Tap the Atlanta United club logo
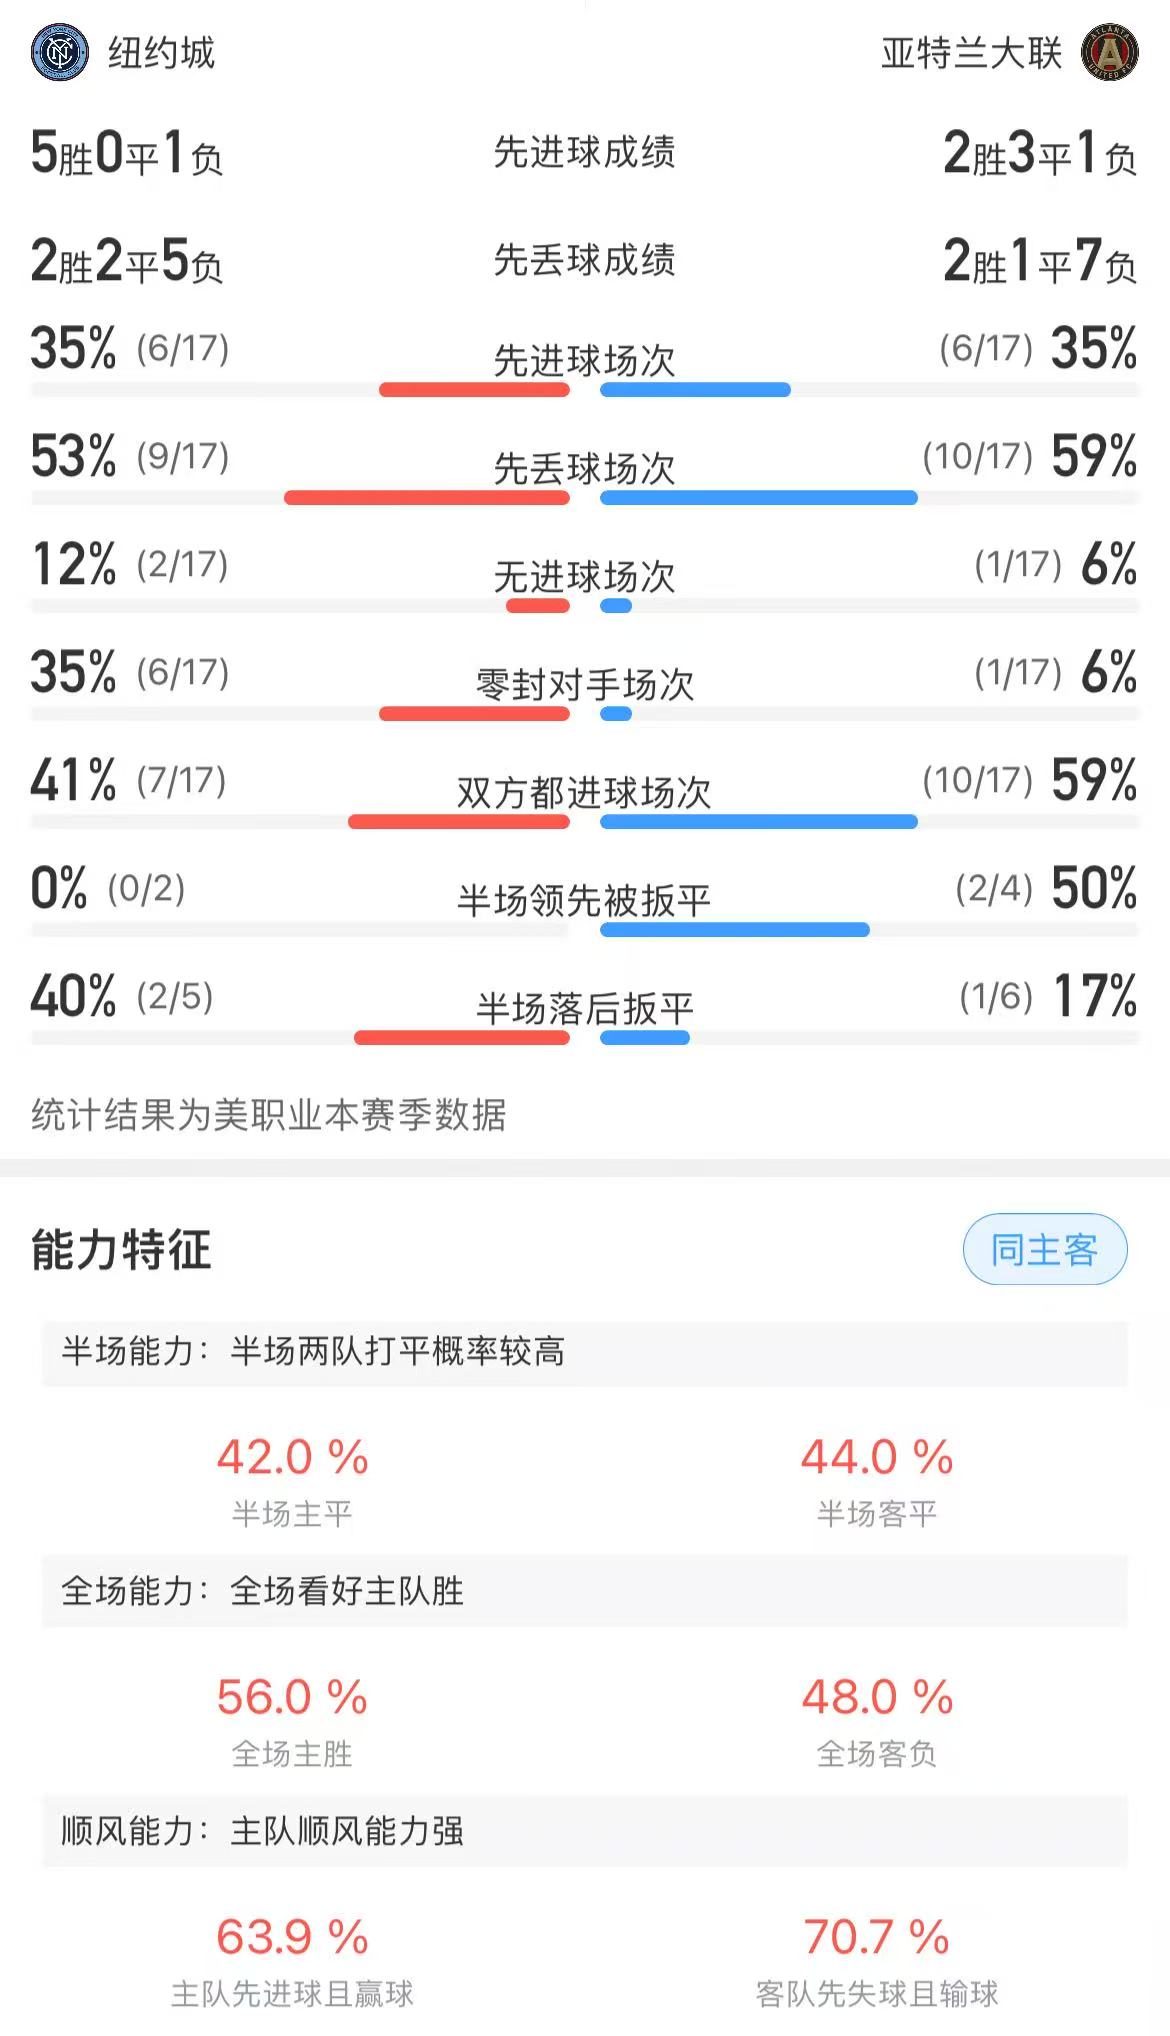This screenshot has height=2036, width=1170. point(1109,53)
